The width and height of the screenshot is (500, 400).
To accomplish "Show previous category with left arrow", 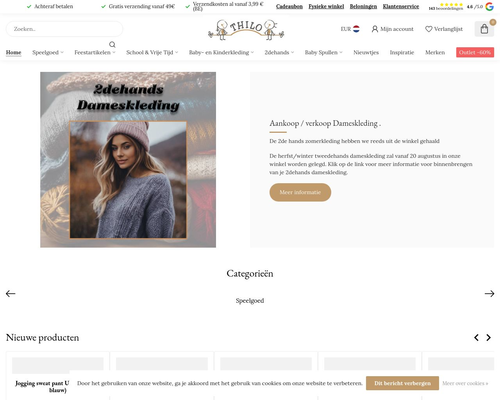I will [11, 293].
